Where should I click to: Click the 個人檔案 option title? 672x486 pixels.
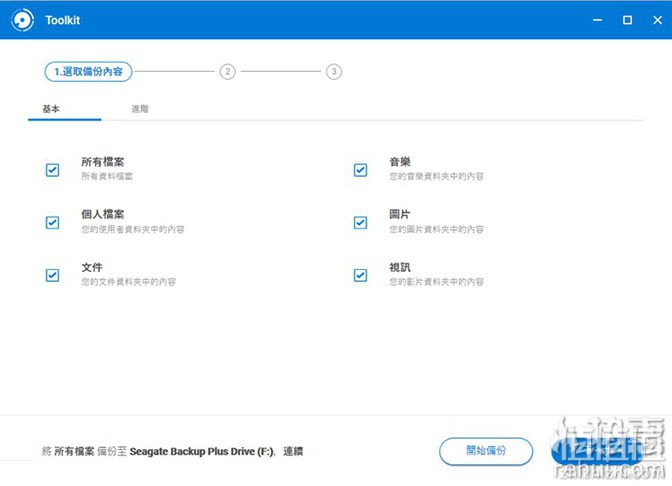pos(103,214)
